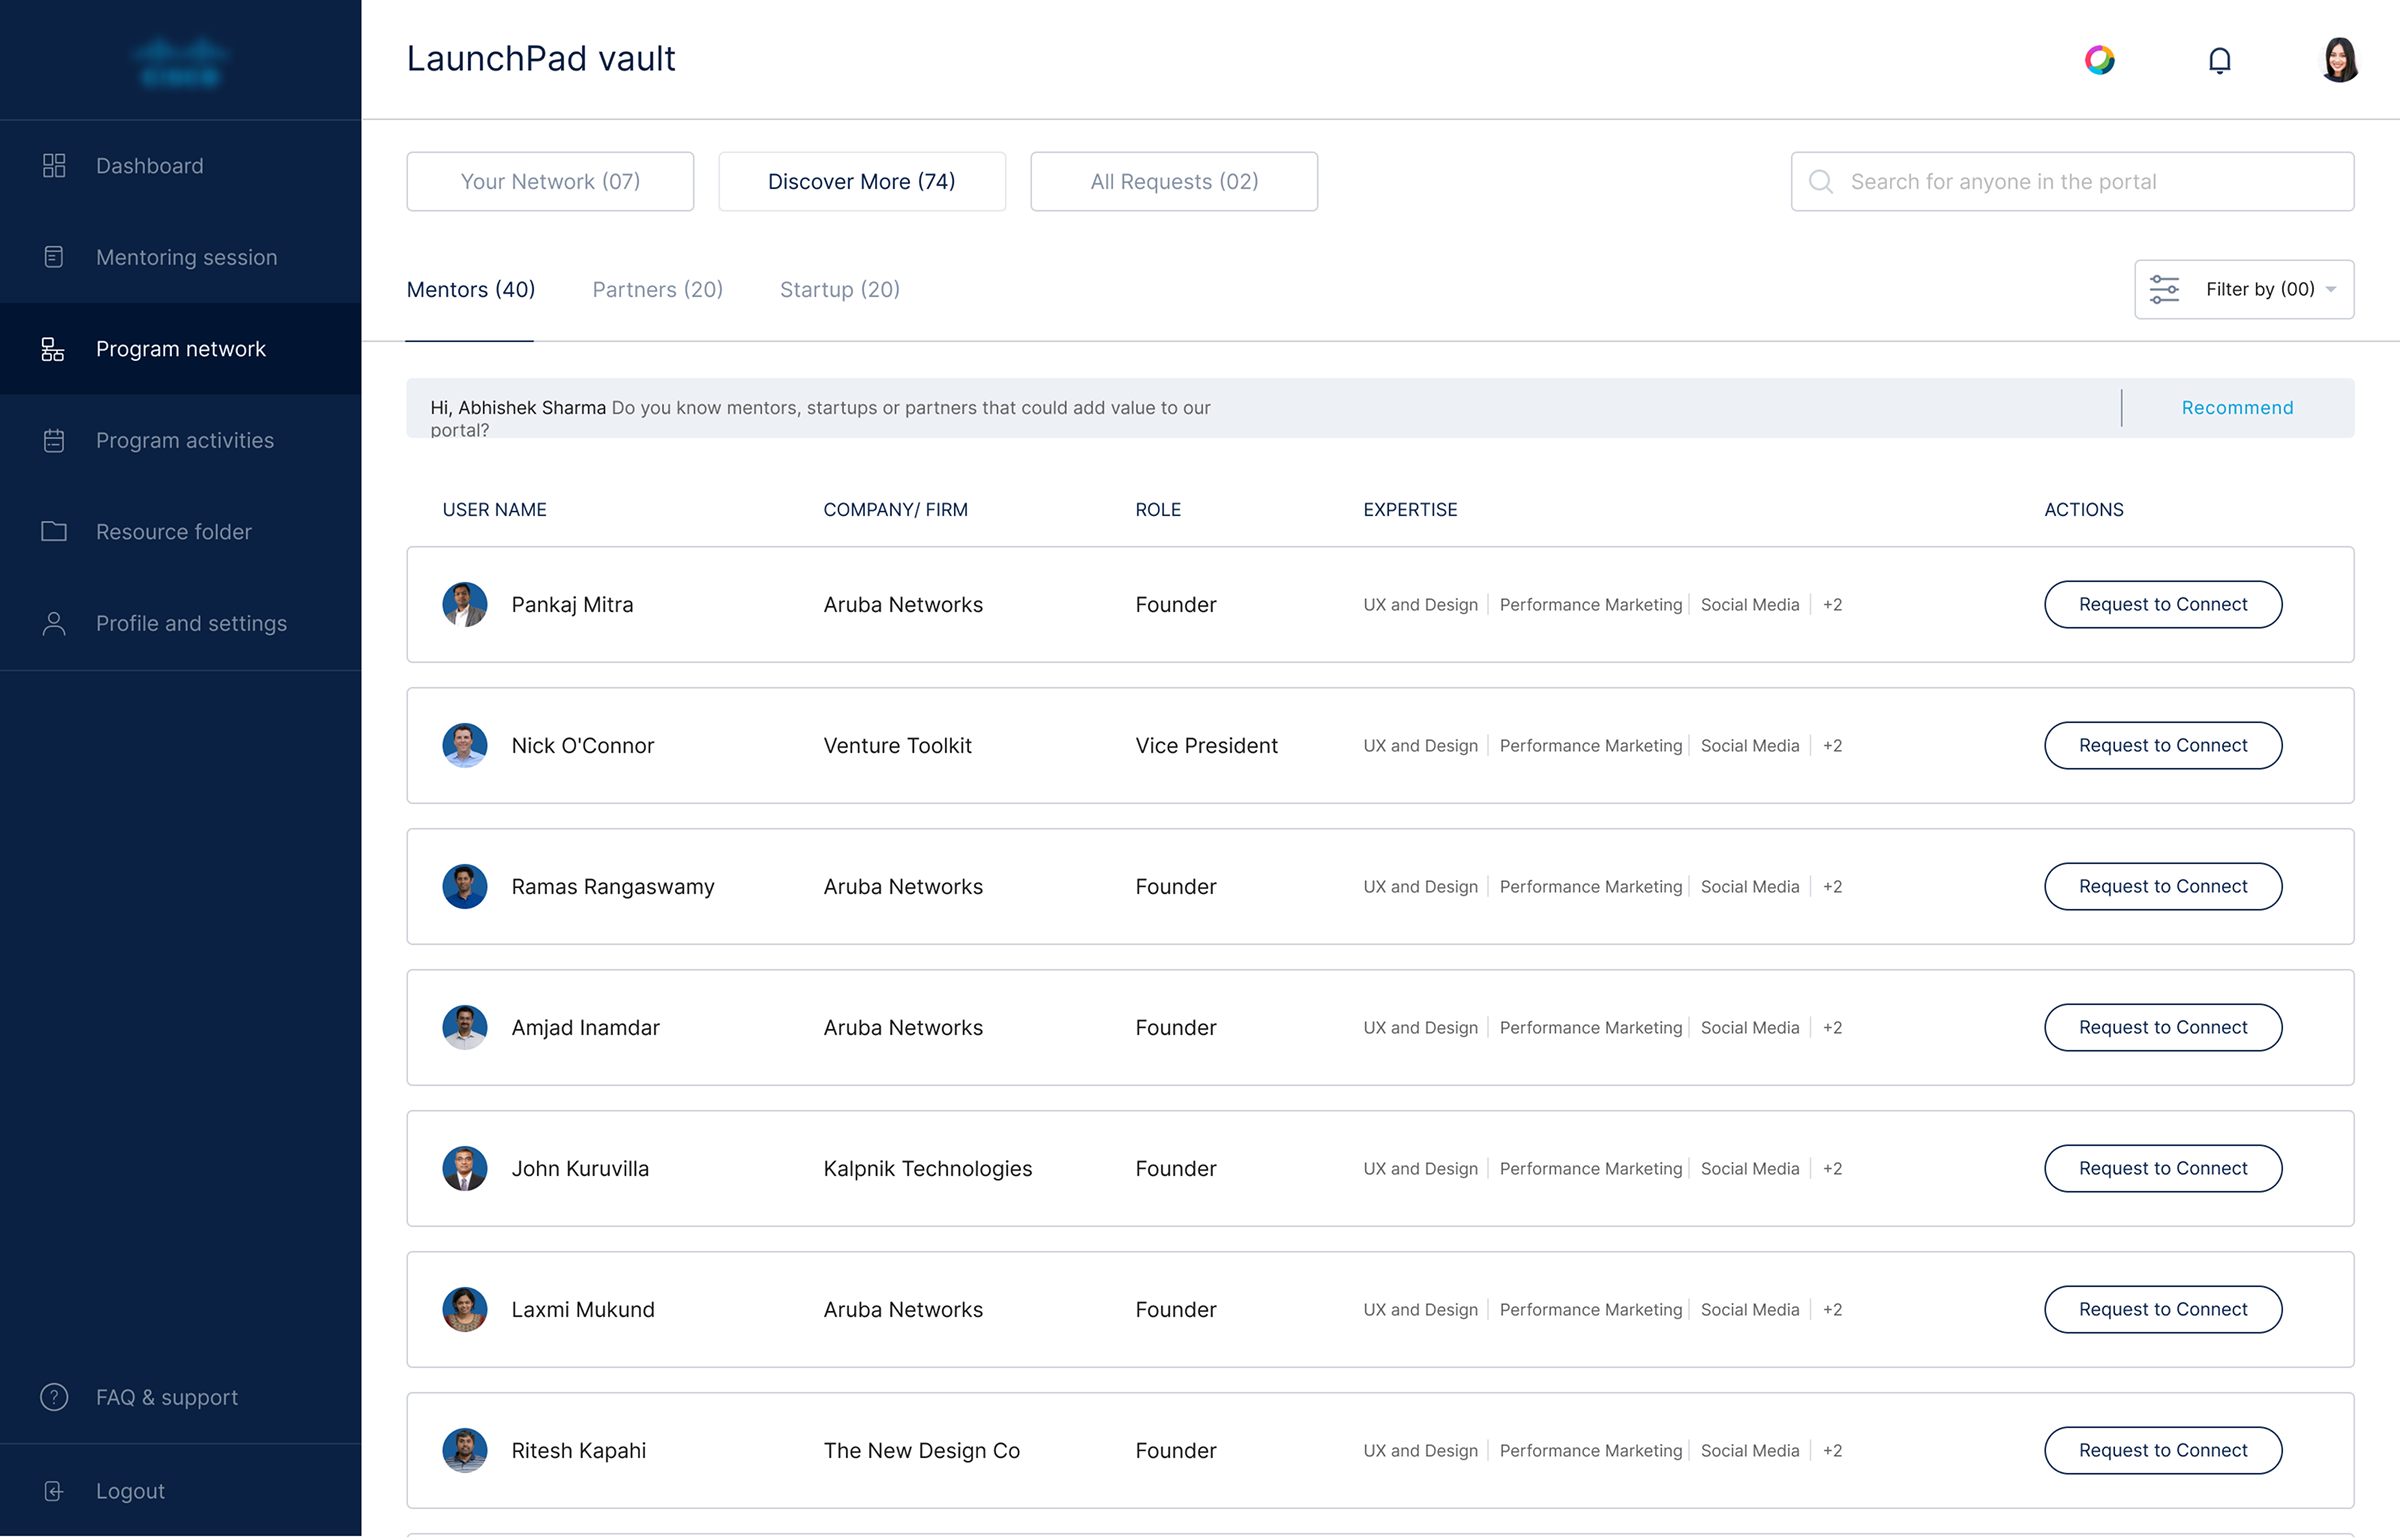Click Kalpnik Technologies company name
Viewport: 2400px width, 1538px height.
pyautogui.click(x=928, y=1169)
